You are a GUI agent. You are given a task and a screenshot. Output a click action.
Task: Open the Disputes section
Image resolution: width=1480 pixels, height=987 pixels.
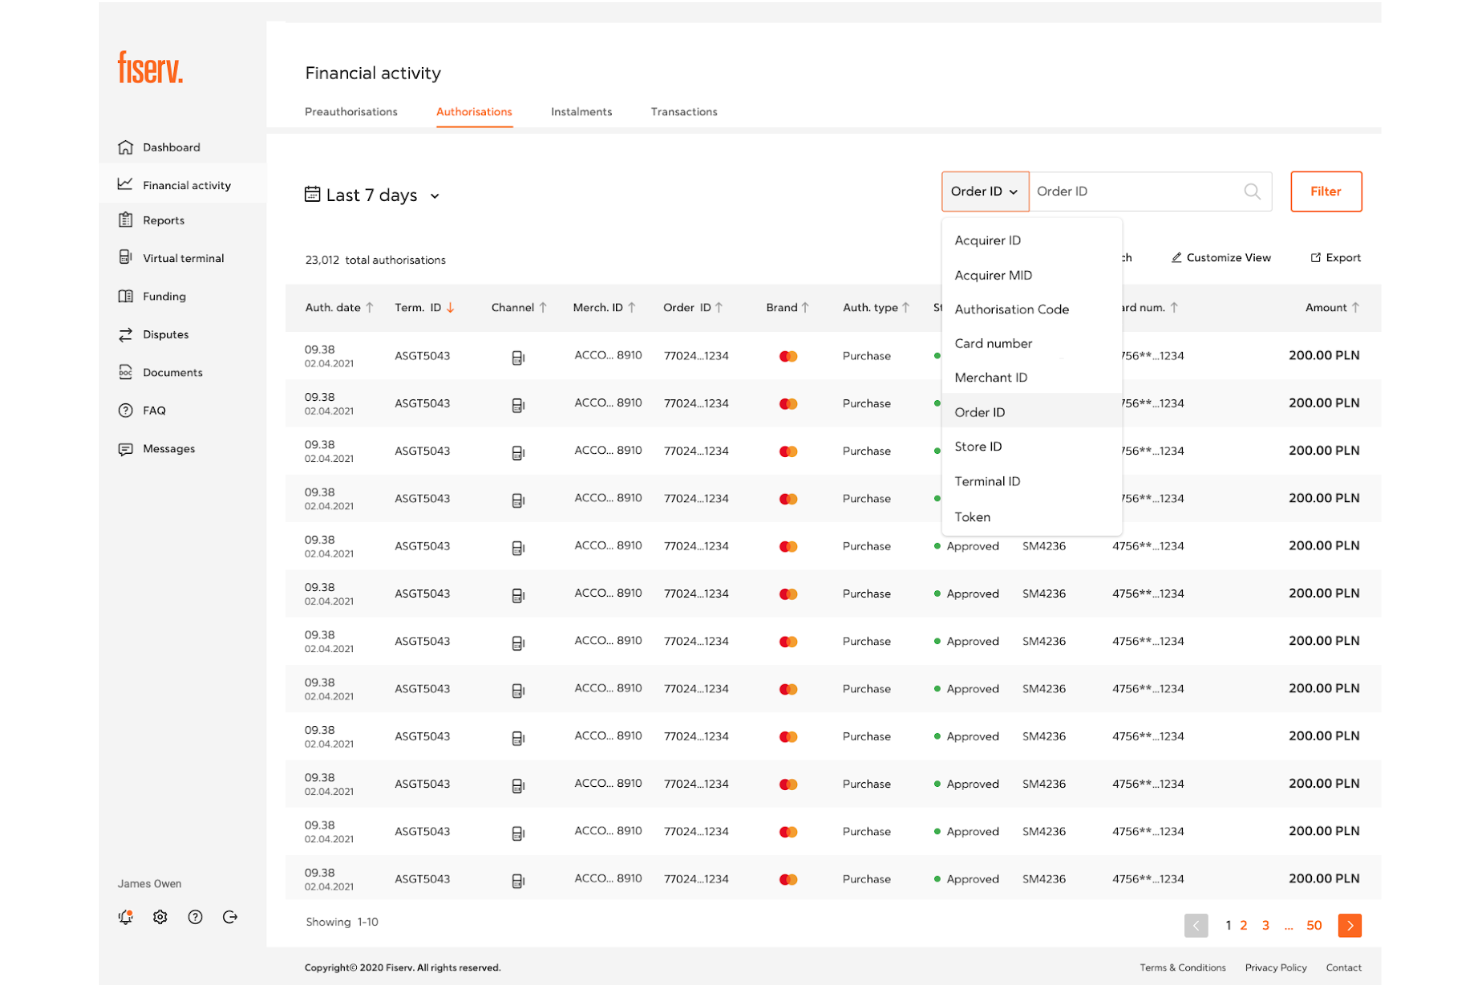click(x=166, y=334)
